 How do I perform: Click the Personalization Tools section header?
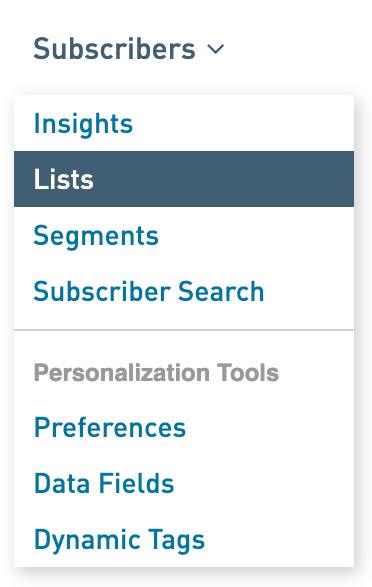click(156, 372)
